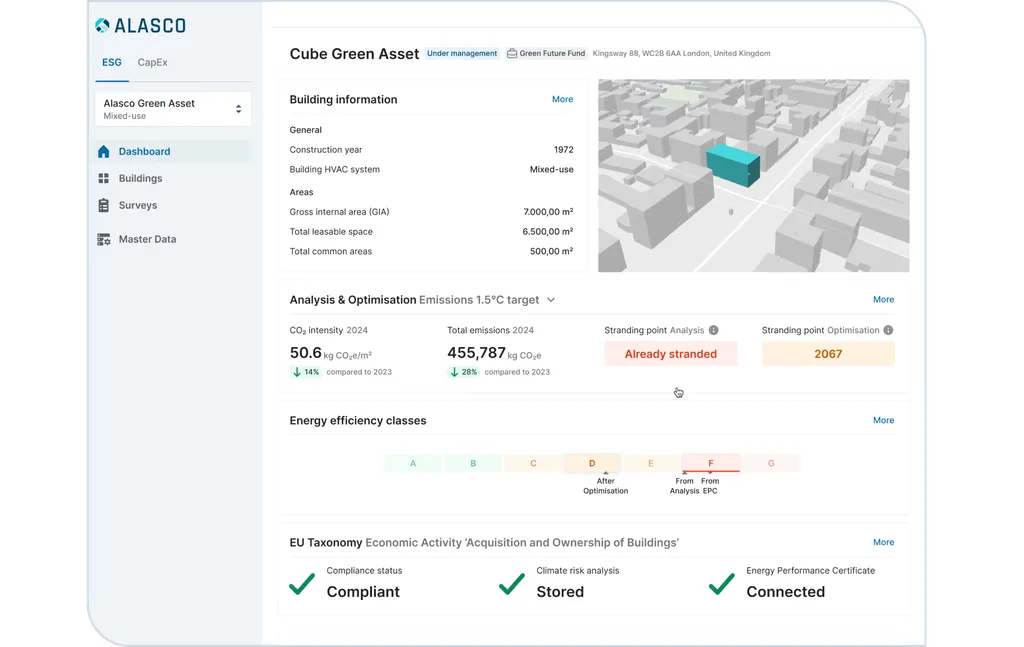Select energy class C swatch
This screenshot has height=647, width=1024.
[533, 463]
